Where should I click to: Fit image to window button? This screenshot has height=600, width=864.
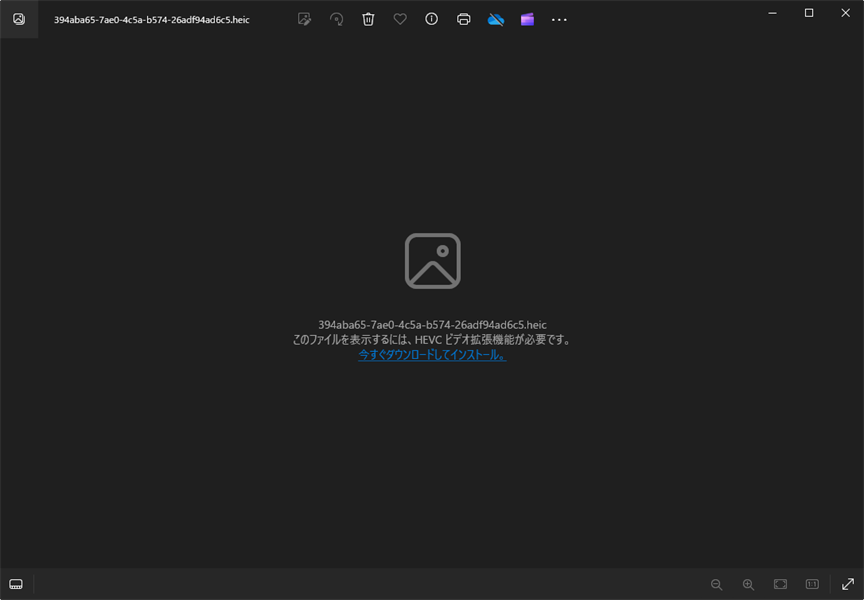[x=780, y=584]
